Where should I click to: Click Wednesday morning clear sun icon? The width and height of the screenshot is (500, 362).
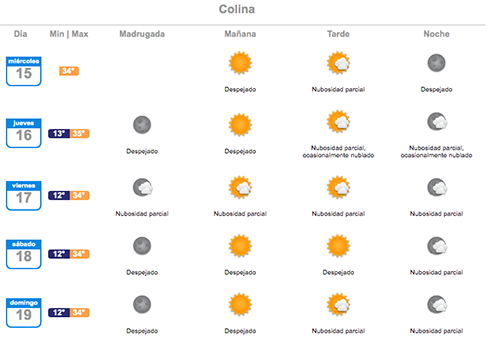point(240,63)
